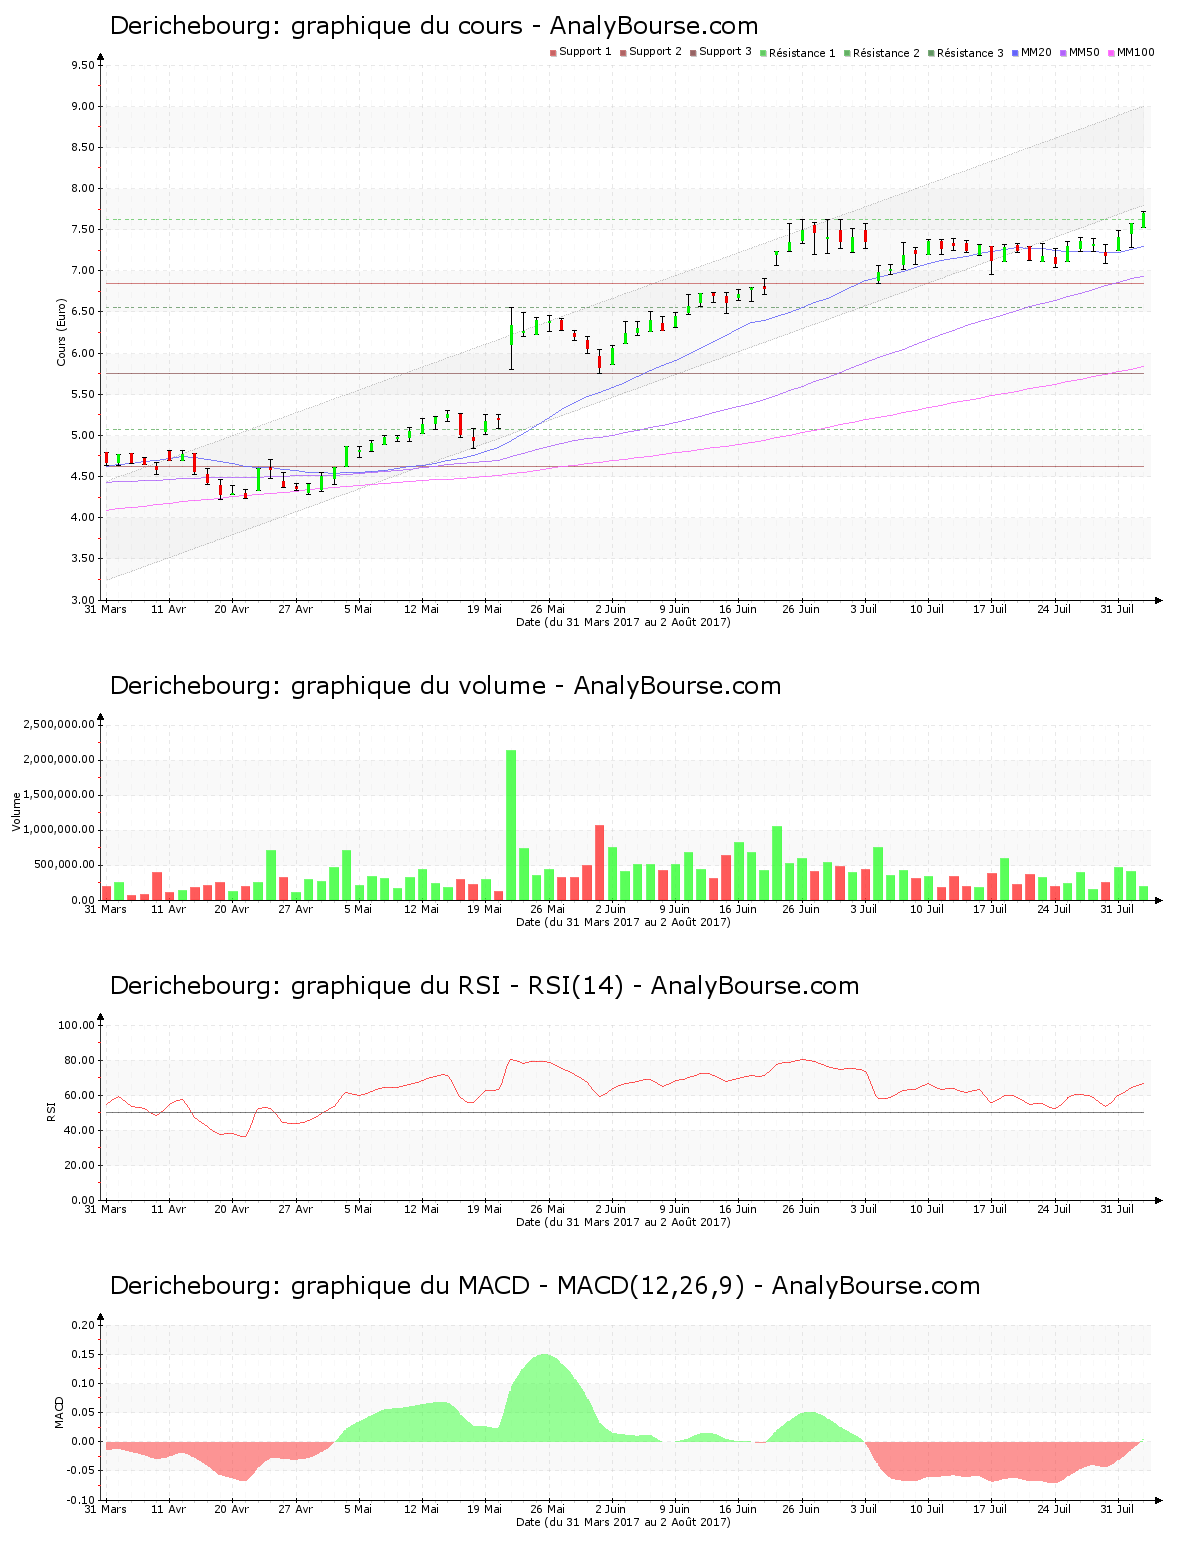Image resolution: width=1200 pixels, height=1550 pixels.
Task: Click the '5.00' value on the price axis
Action: point(83,435)
